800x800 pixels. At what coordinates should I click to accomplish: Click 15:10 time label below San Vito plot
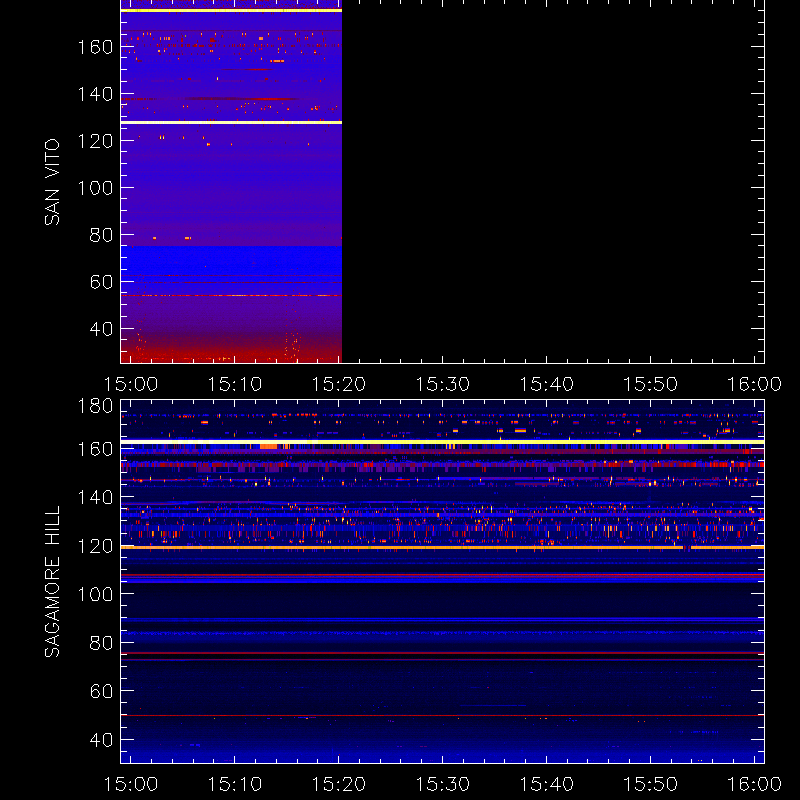point(235,384)
